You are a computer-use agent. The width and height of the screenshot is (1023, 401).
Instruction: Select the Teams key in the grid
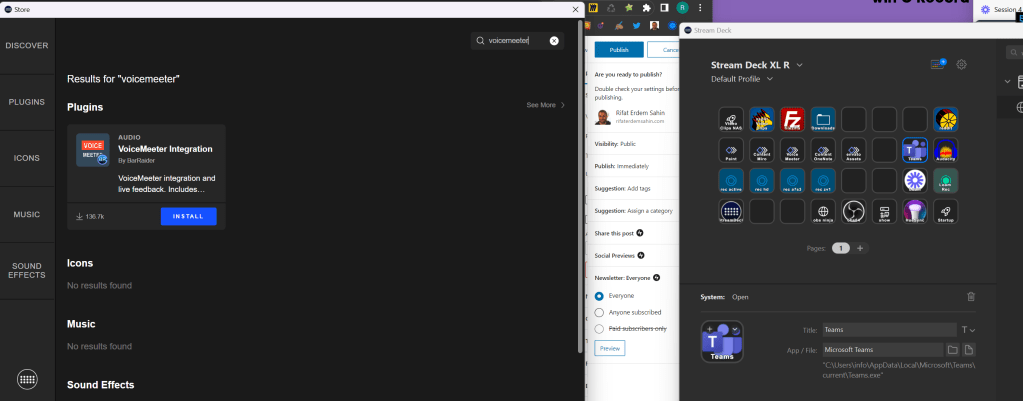pos(915,150)
